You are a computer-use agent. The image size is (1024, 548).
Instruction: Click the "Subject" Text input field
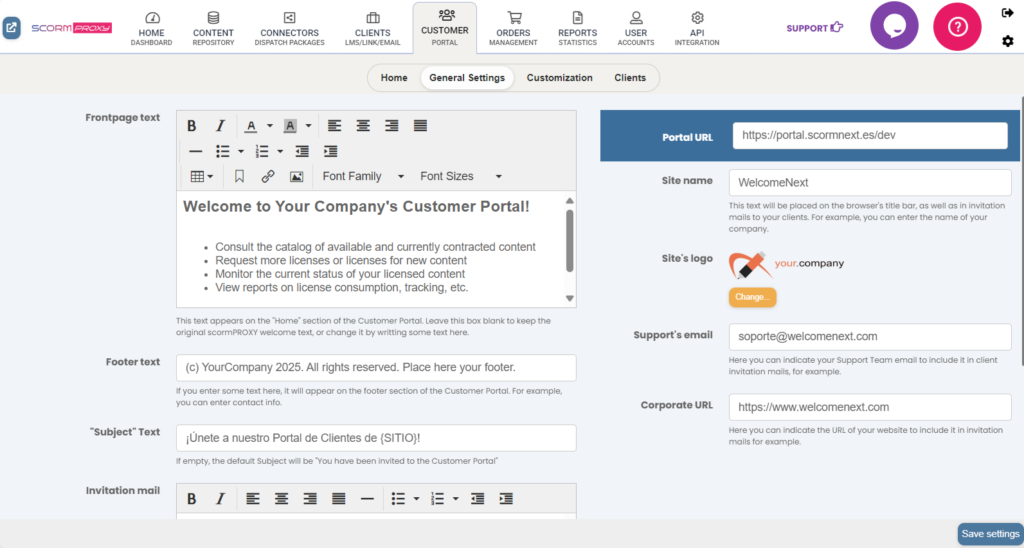(x=376, y=438)
